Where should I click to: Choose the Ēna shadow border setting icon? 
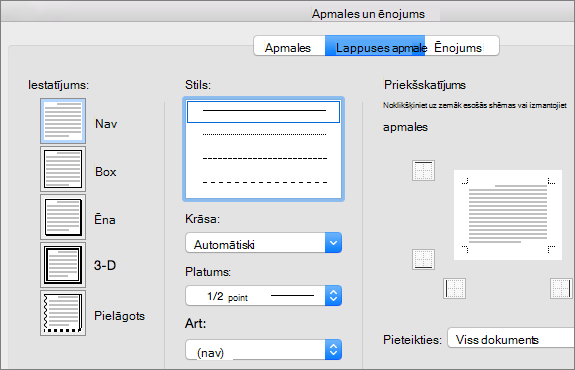tap(63, 217)
